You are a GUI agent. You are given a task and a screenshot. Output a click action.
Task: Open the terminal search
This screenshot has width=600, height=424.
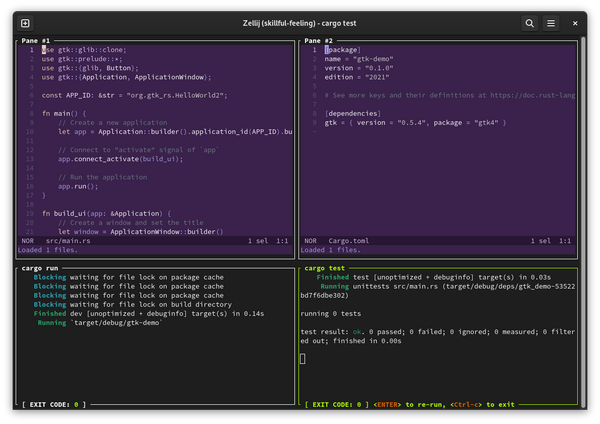pos(529,23)
